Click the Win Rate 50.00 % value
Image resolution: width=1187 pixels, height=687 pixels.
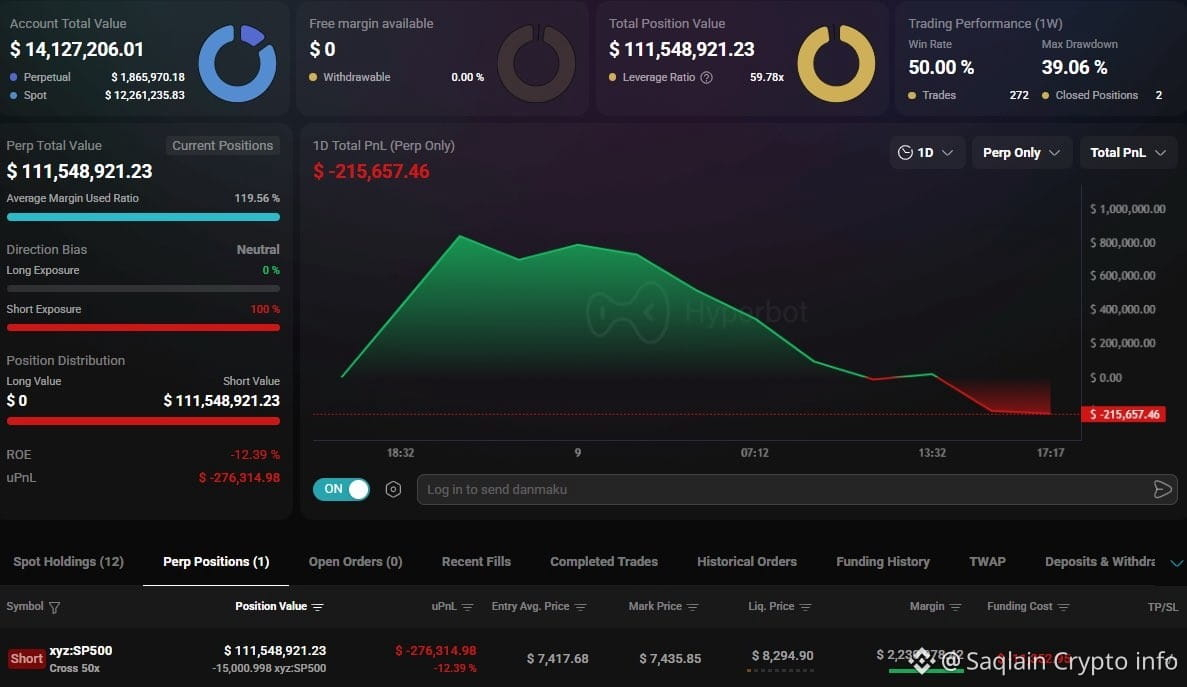(x=941, y=67)
